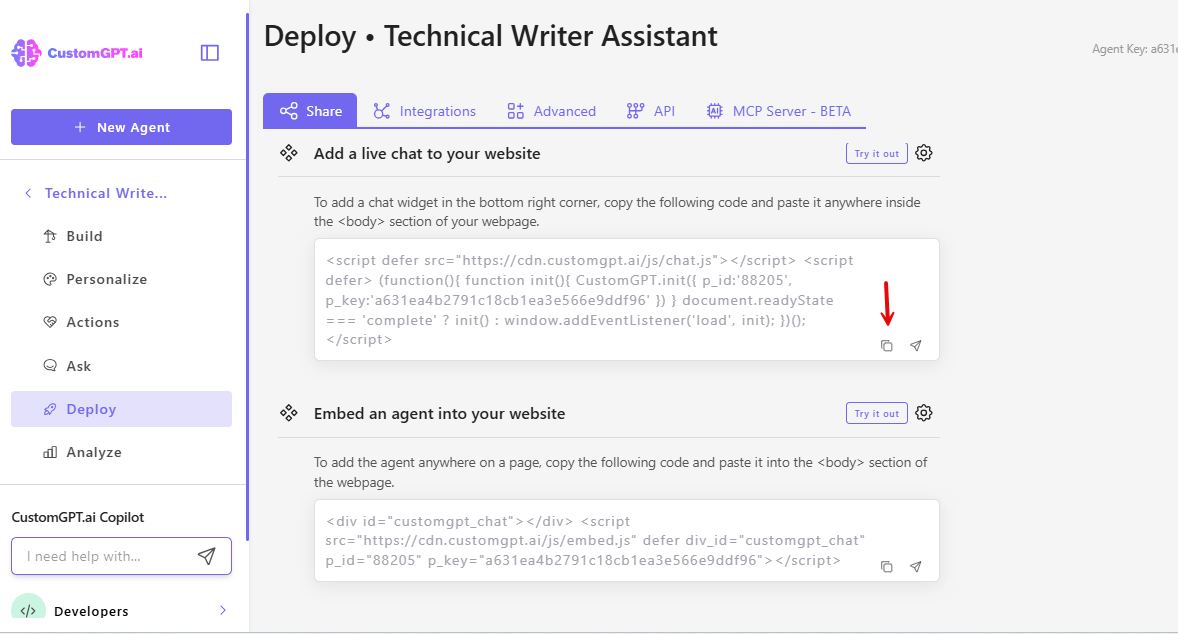Screen dimensions: 1178x634
Task: Send the embed code via paper plane icon
Action: tap(916, 566)
